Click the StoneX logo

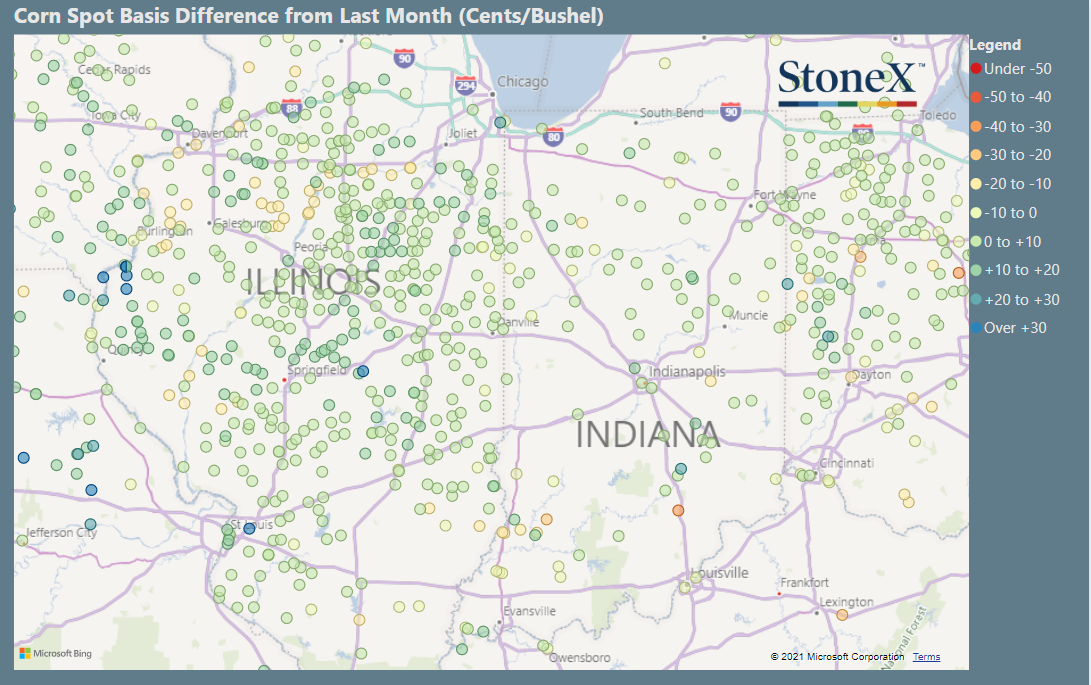click(850, 82)
